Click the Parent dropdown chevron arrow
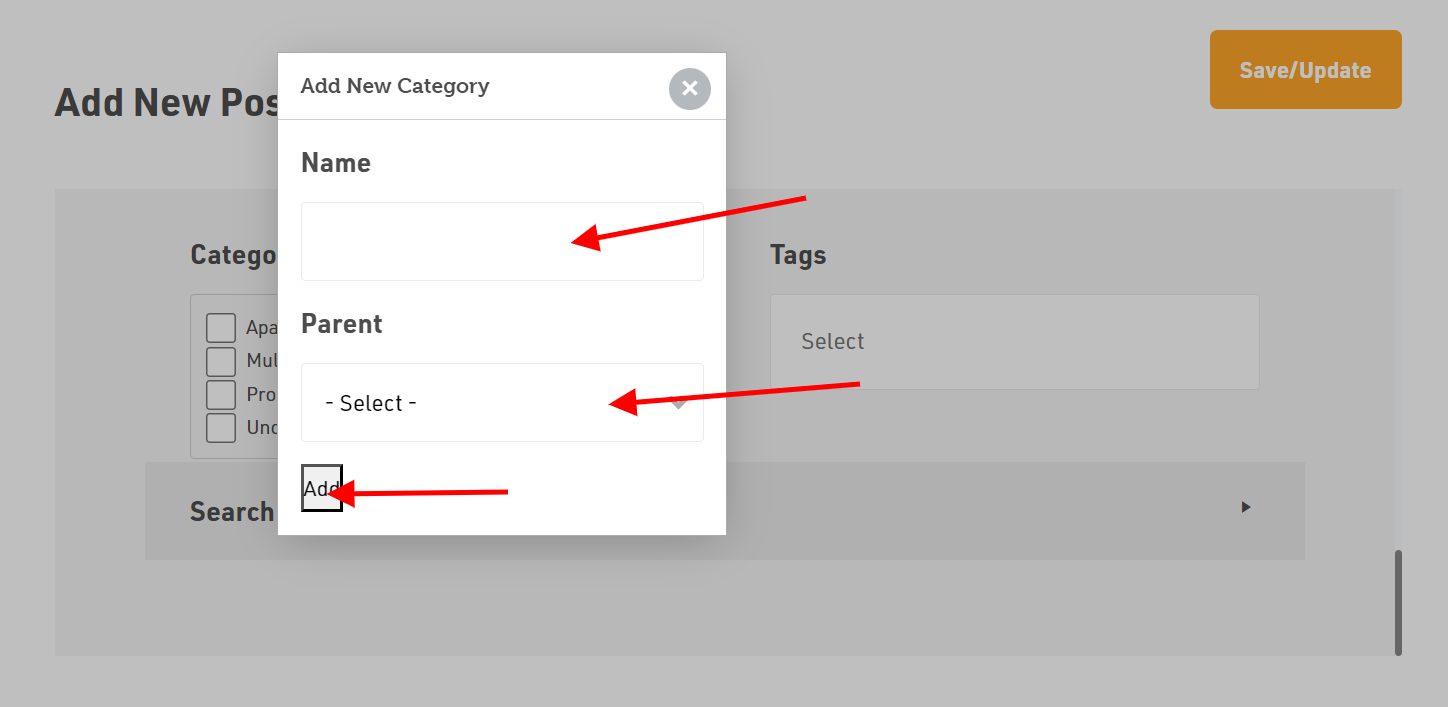1448x707 pixels. point(679,404)
